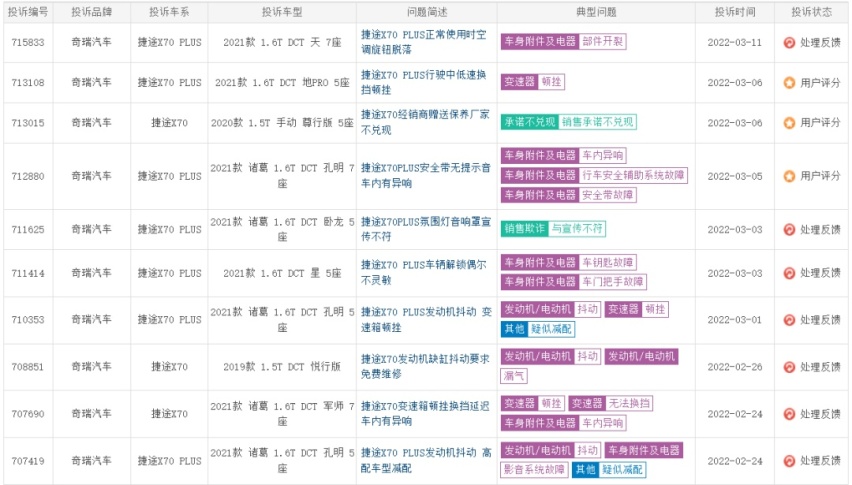Click the 典型问题 column header
The width and height of the screenshot is (852, 485).
(x=596, y=12)
